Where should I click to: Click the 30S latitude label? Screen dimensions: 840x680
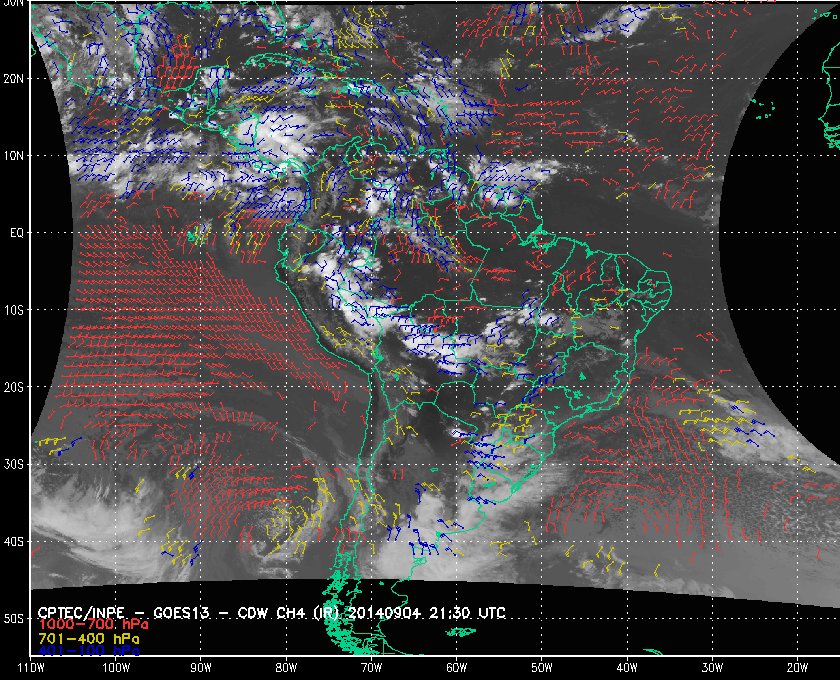pyautogui.click(x=13, y=464)
